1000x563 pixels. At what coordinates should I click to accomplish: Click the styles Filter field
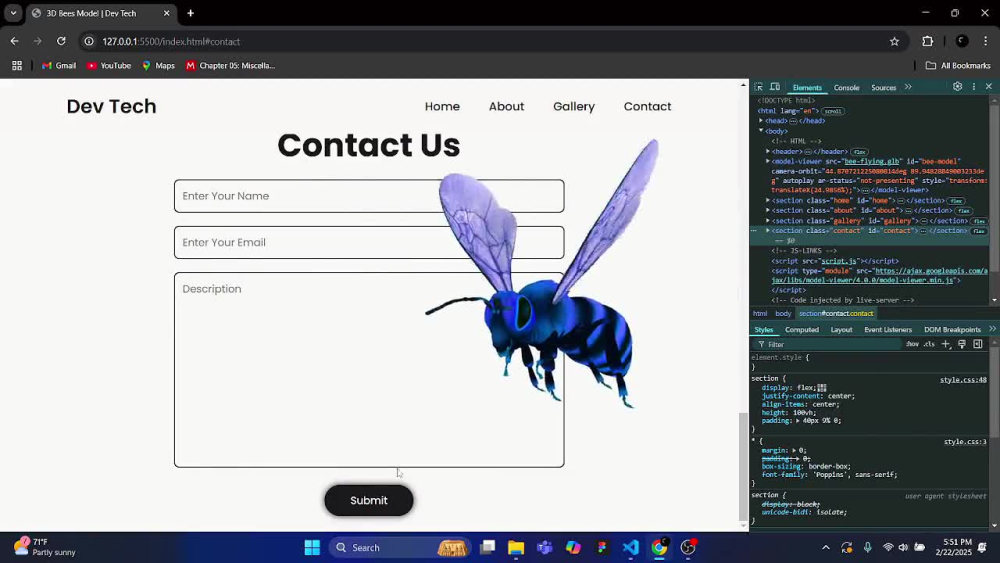[x=829, y=344]
